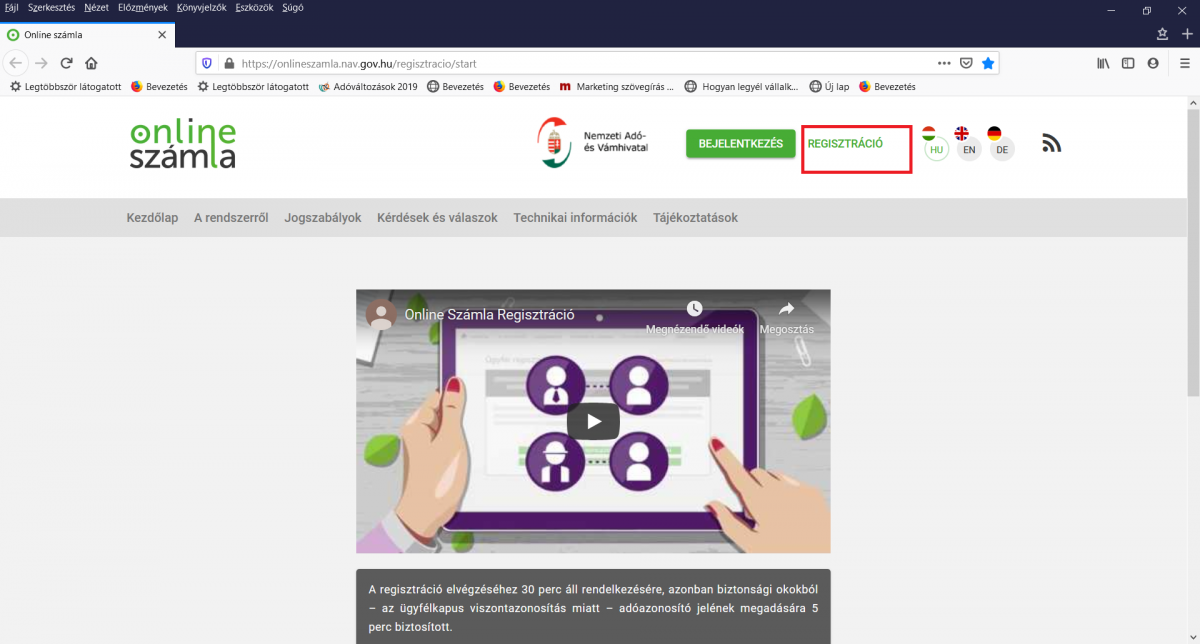Viewport: 1200px width, 644px height.
Task: Open the Új lap bookmark
Action: pos(829,87)
